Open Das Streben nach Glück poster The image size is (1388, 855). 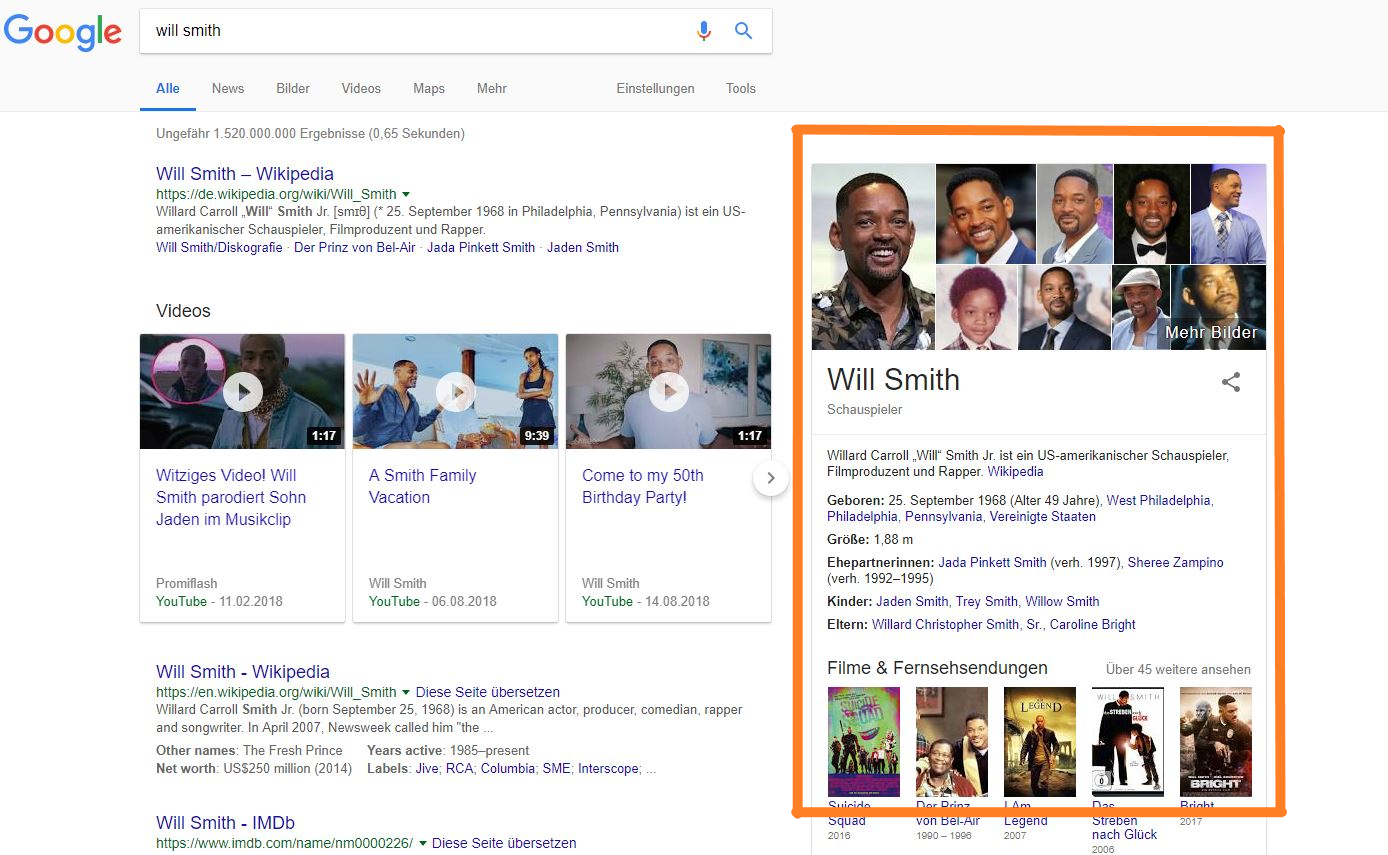pos(1127,741)
